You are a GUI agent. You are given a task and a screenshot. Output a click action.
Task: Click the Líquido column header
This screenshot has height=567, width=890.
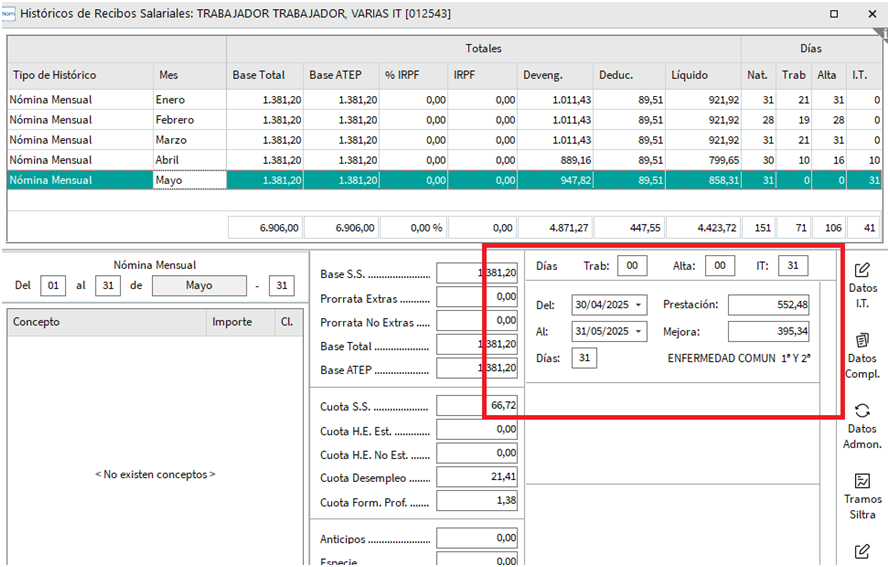pos(690,75)
